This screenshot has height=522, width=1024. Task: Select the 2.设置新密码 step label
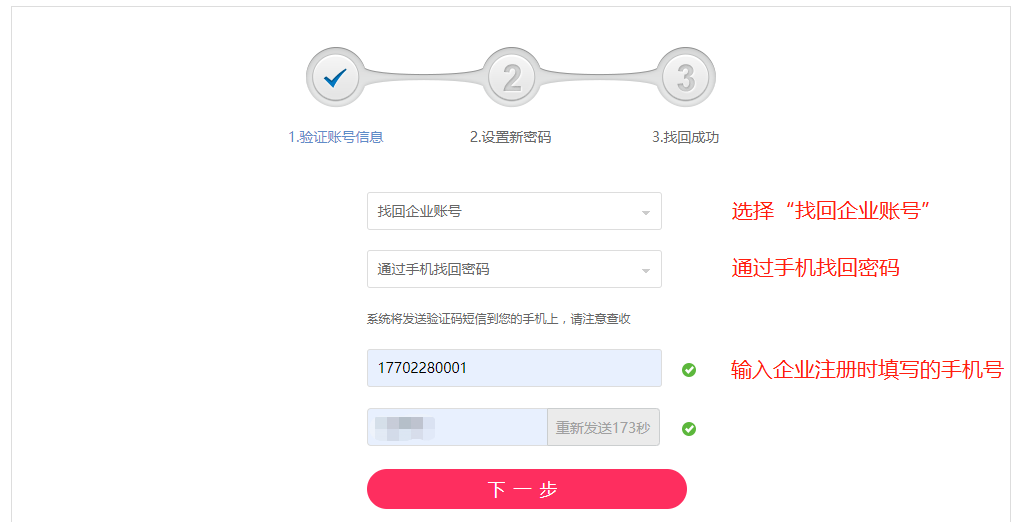point(511,138)
